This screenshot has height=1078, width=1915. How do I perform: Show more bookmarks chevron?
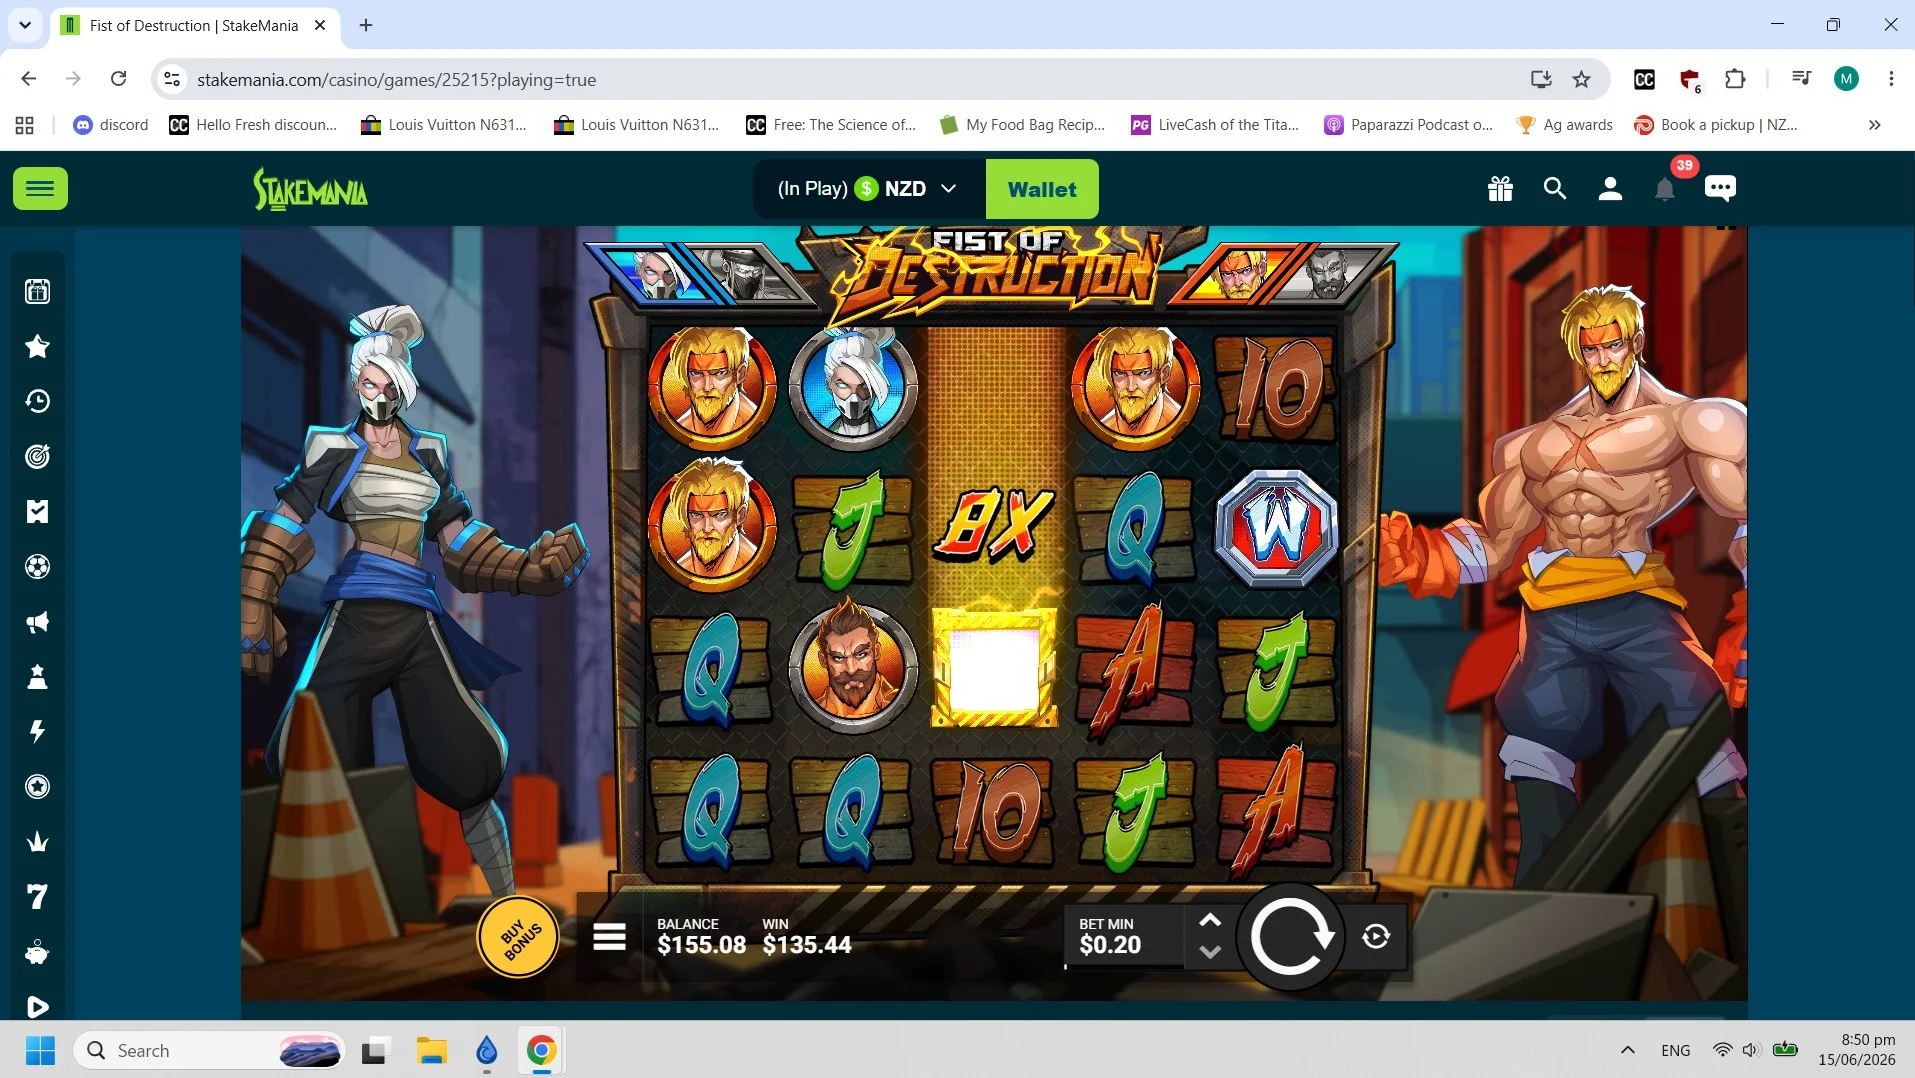tap(1874, 125)
